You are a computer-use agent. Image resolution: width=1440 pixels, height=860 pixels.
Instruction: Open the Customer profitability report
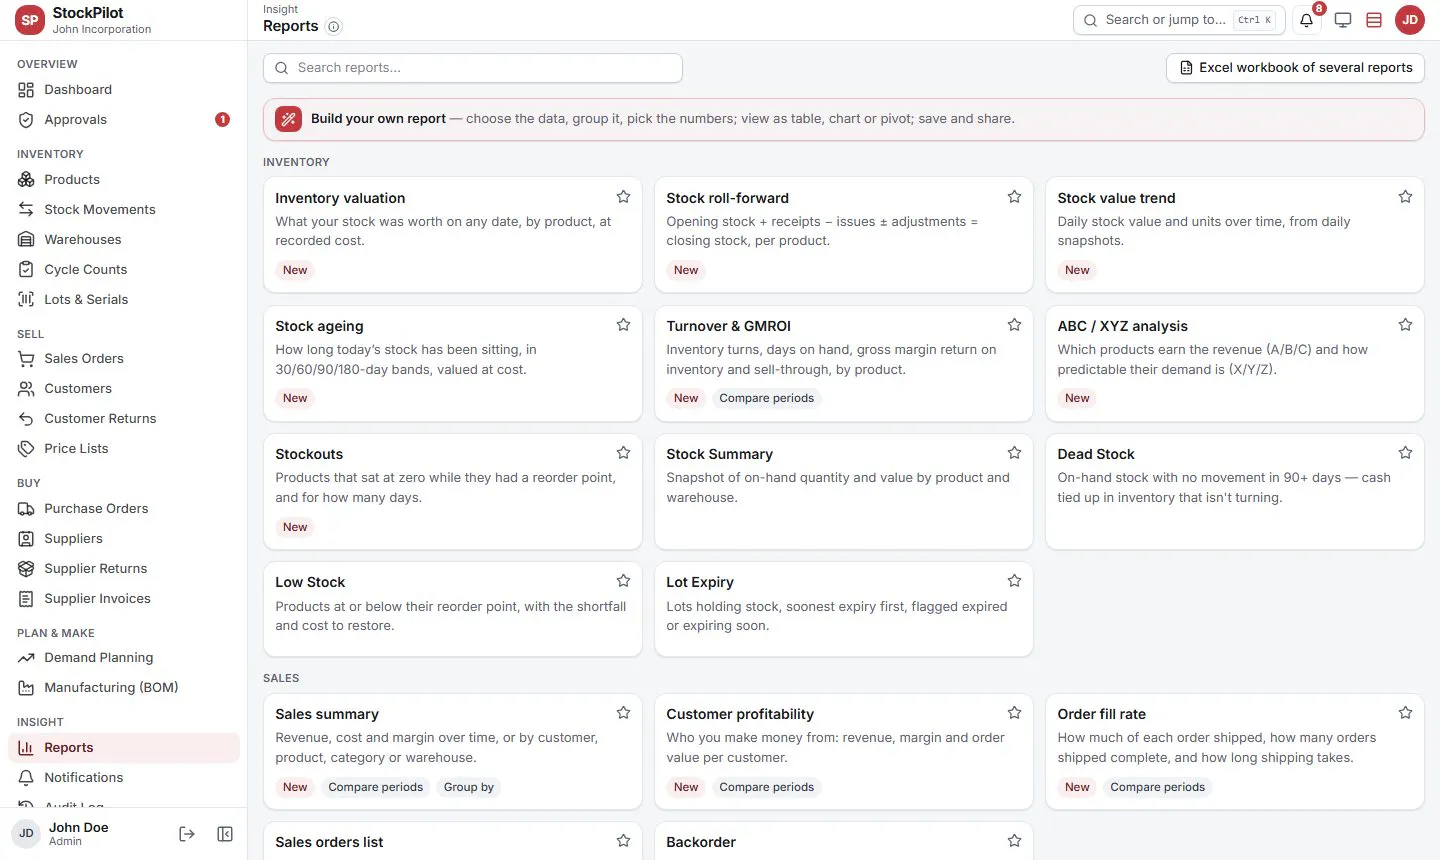[x=844, y=752]
